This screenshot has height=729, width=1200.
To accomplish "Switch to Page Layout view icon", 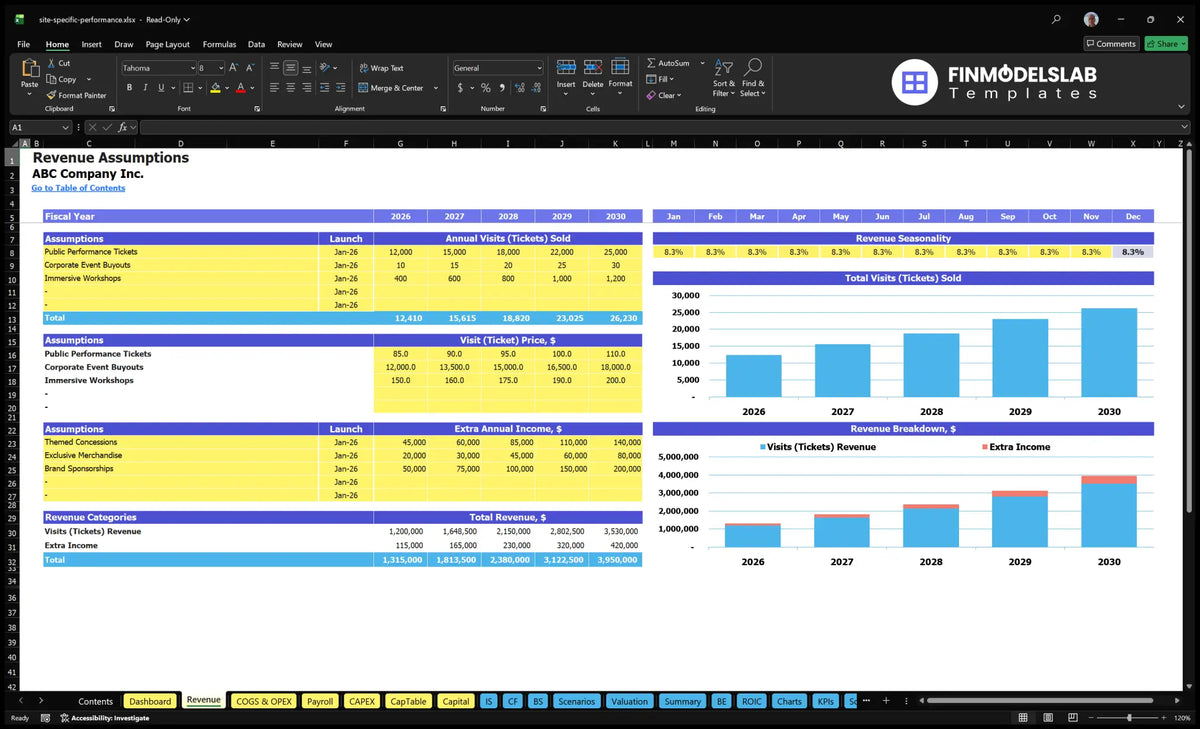I will pos(1046,717).
